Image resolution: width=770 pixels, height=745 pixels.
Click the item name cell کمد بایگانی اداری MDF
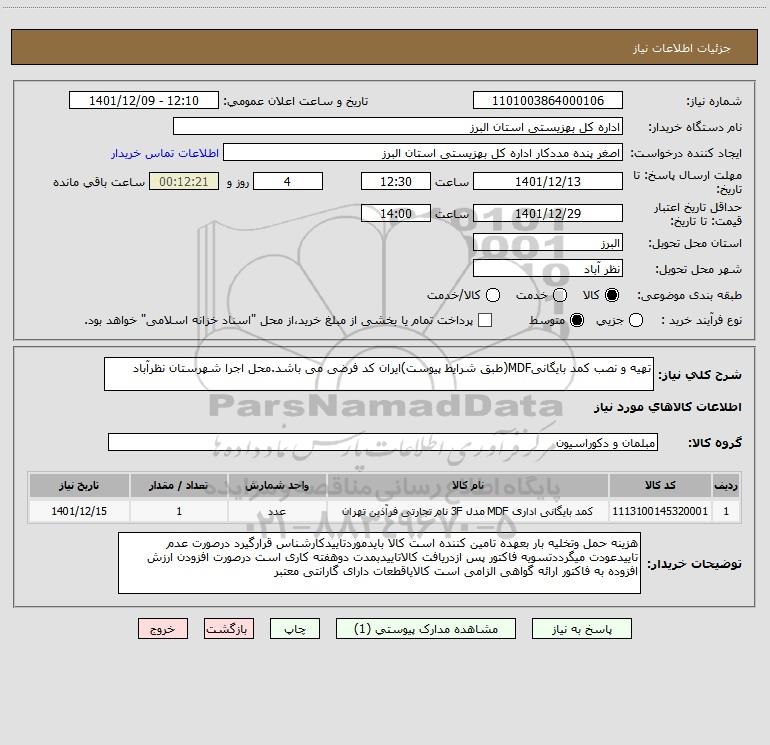coord(468,511)
